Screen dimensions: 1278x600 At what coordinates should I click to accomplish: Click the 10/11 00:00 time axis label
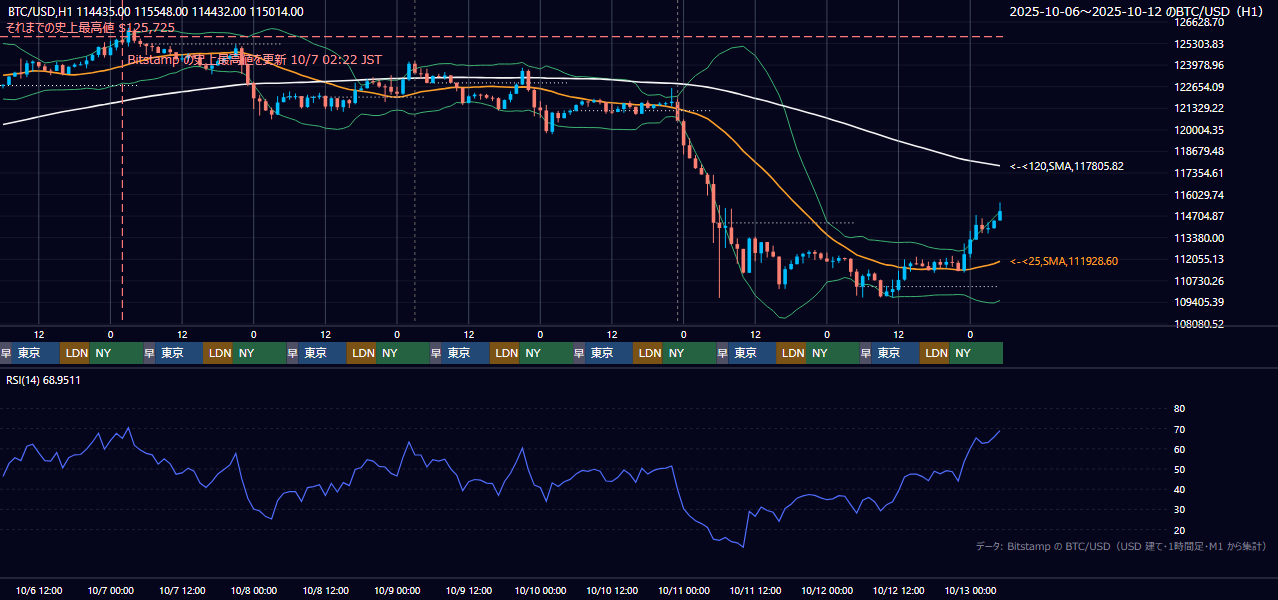tap(683, 590)
